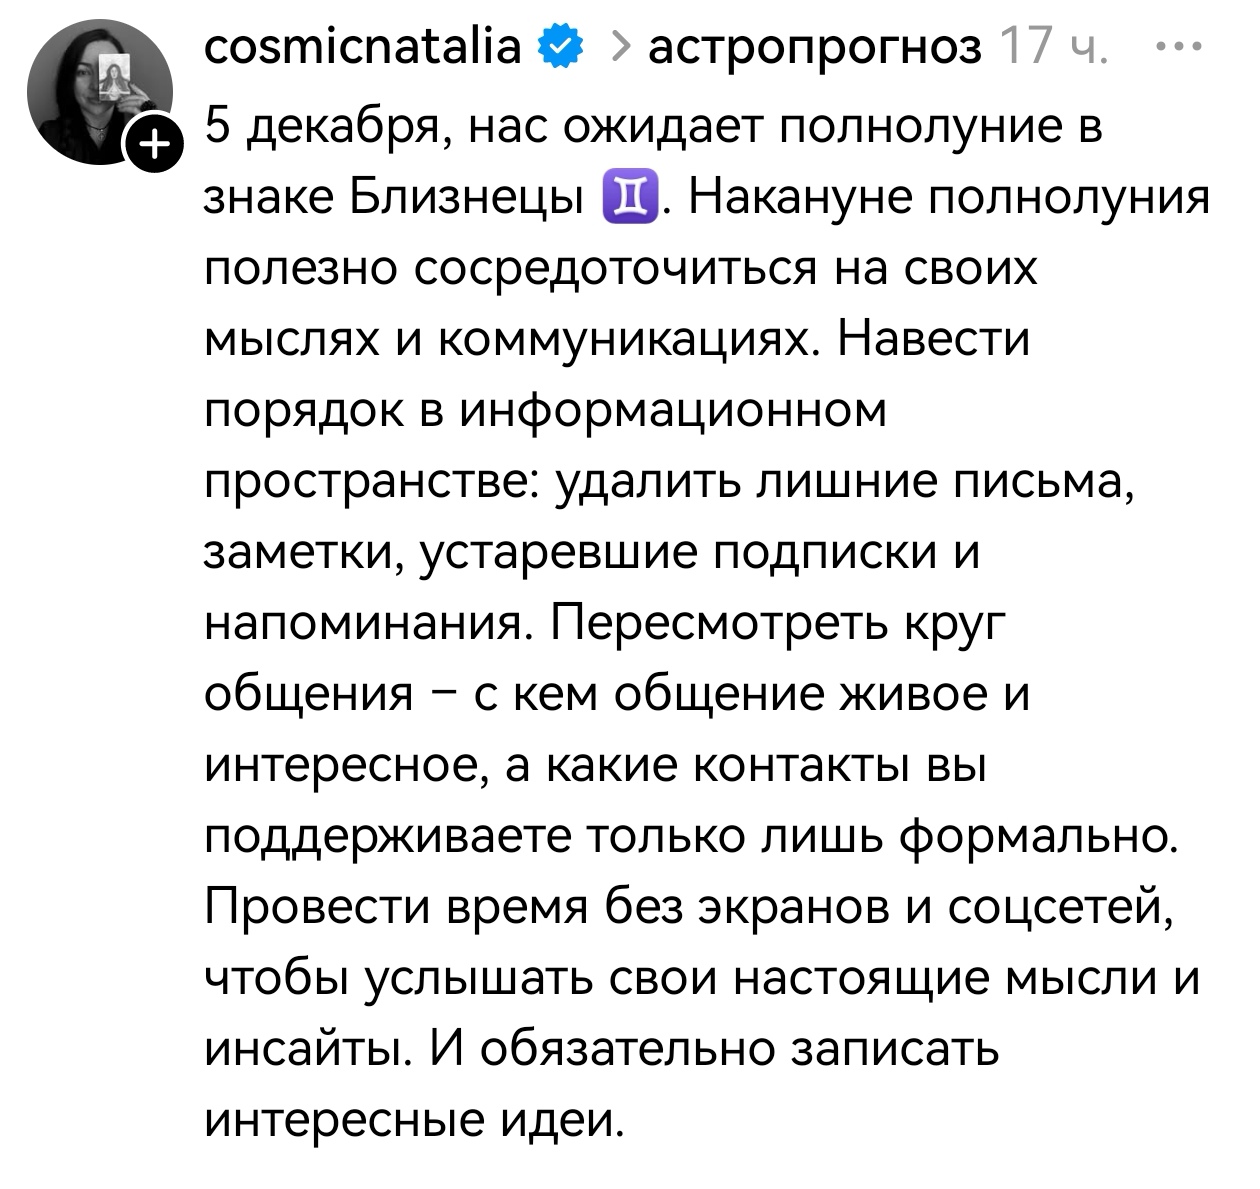Image resolution: width=1260 pixels, height=1189 pixels.
Task: Click the arrow pointing to астропрогноз
Action: (622, 45)
